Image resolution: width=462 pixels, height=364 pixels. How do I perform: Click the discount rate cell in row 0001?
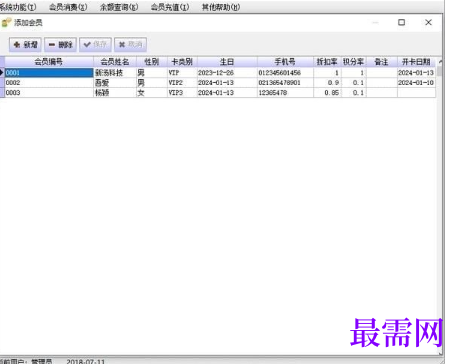(x=327, y=73)
